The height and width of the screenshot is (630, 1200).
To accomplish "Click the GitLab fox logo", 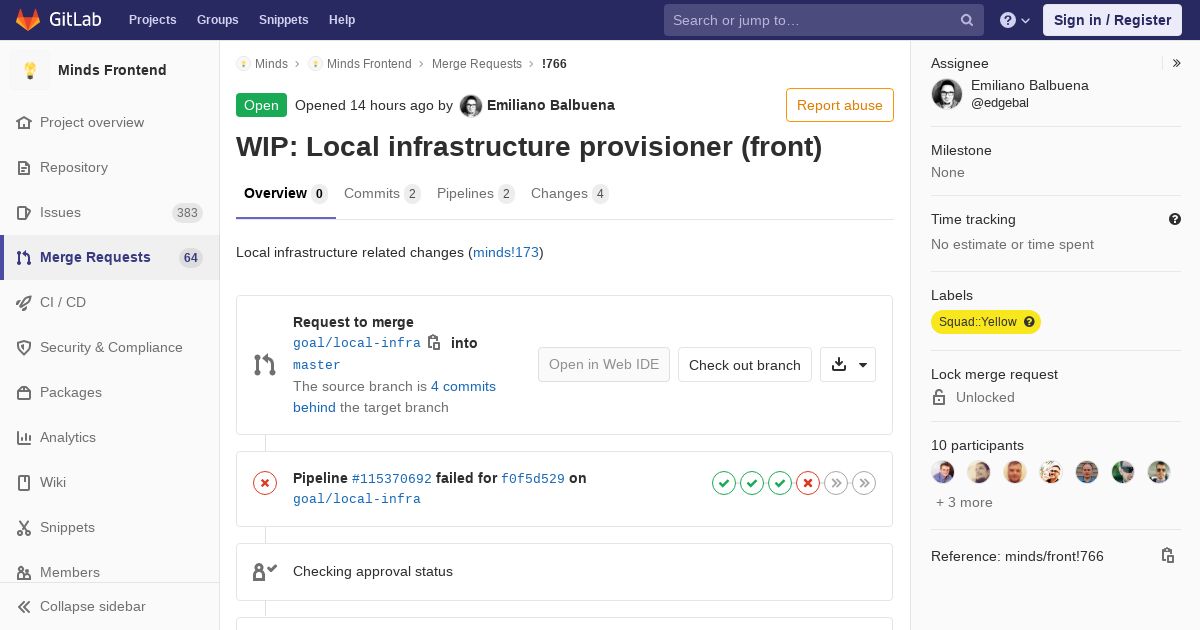I will (x=28, y=20).
